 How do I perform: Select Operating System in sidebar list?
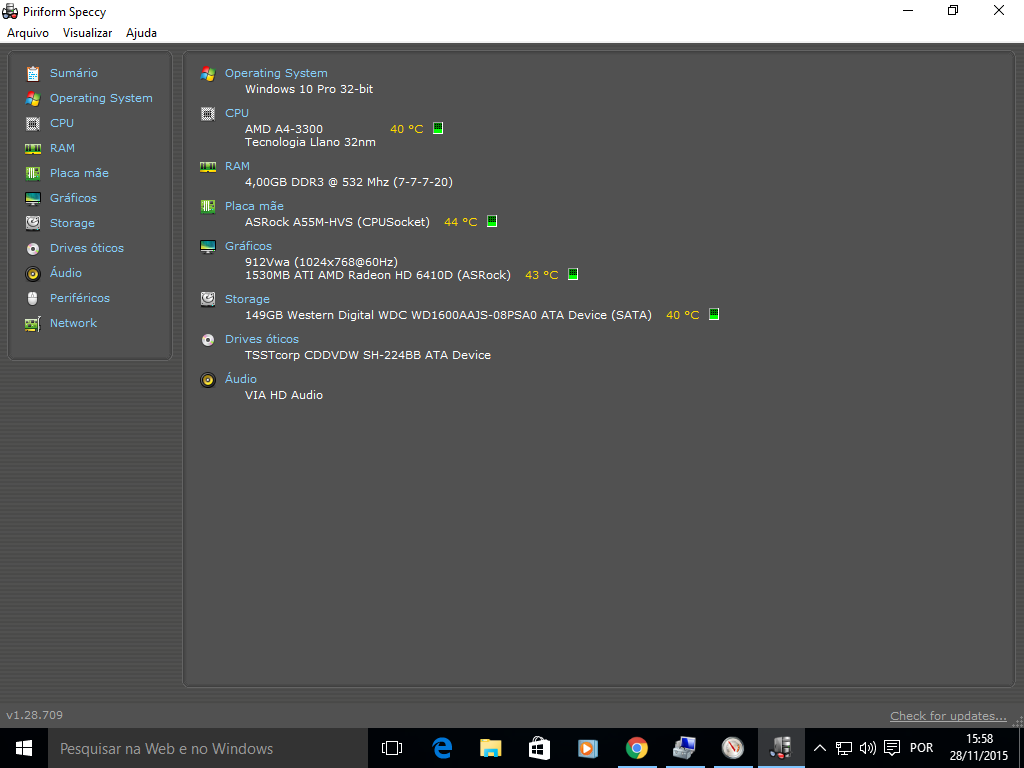[x=101, y=98]
